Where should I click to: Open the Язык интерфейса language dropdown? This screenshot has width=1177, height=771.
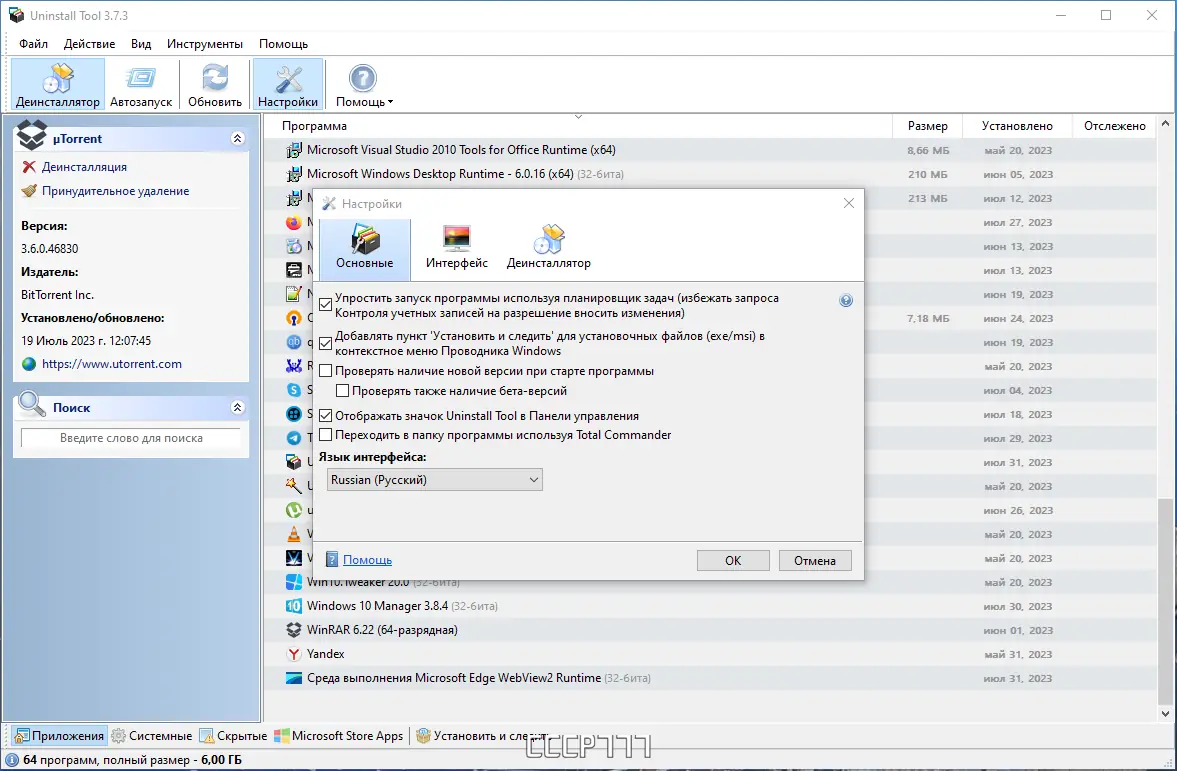[435, 480]
